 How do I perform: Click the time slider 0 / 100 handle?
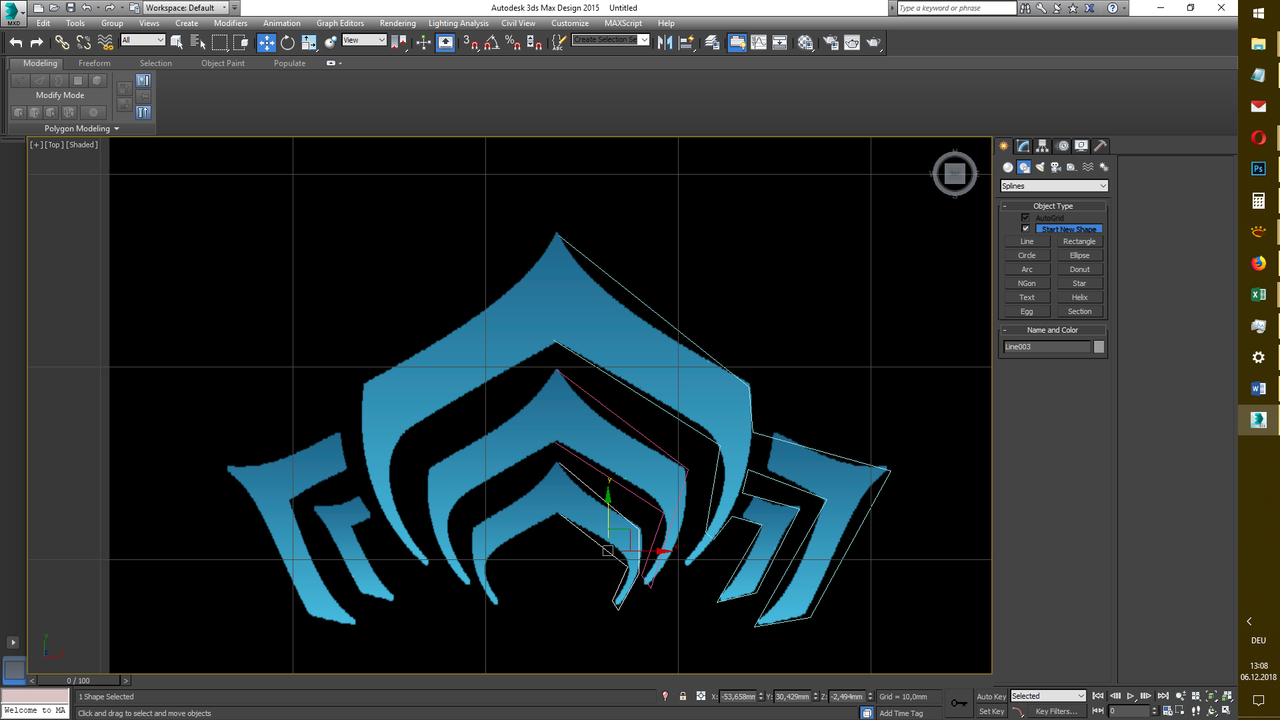(x=77, y=680)
